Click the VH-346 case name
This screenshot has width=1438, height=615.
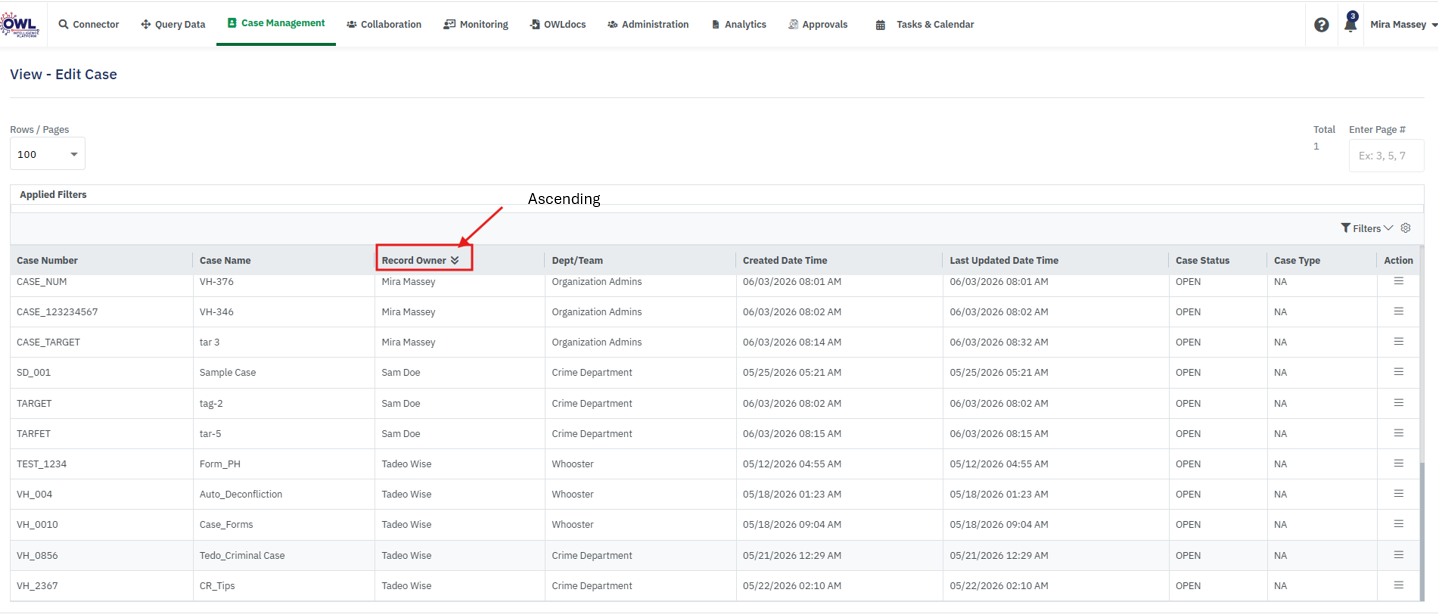(216, 312)
